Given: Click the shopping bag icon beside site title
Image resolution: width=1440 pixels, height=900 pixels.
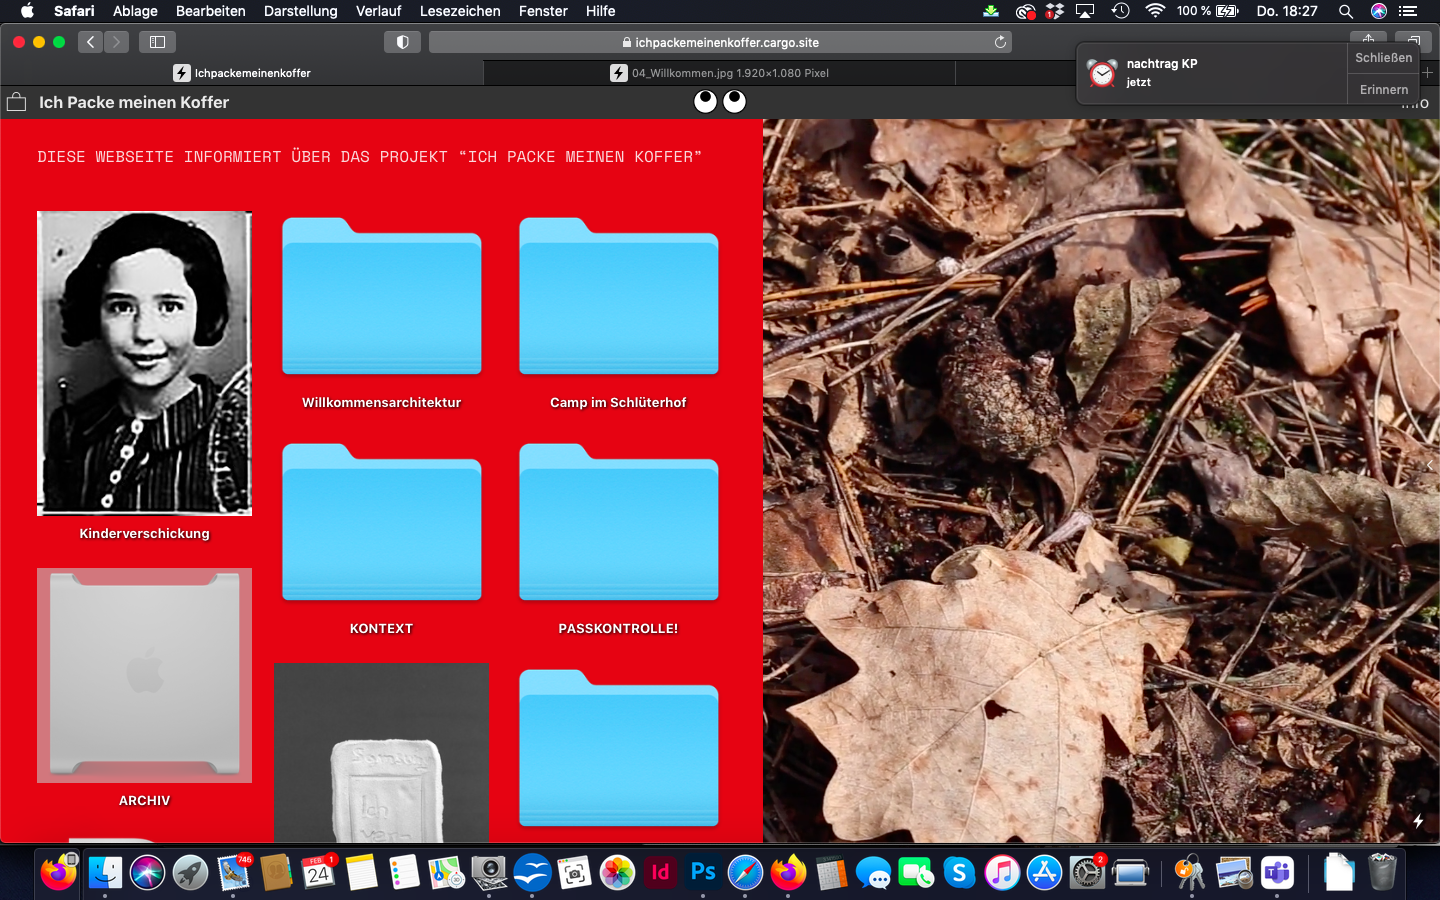Looking at the screenshot, I should click(16, 102).
